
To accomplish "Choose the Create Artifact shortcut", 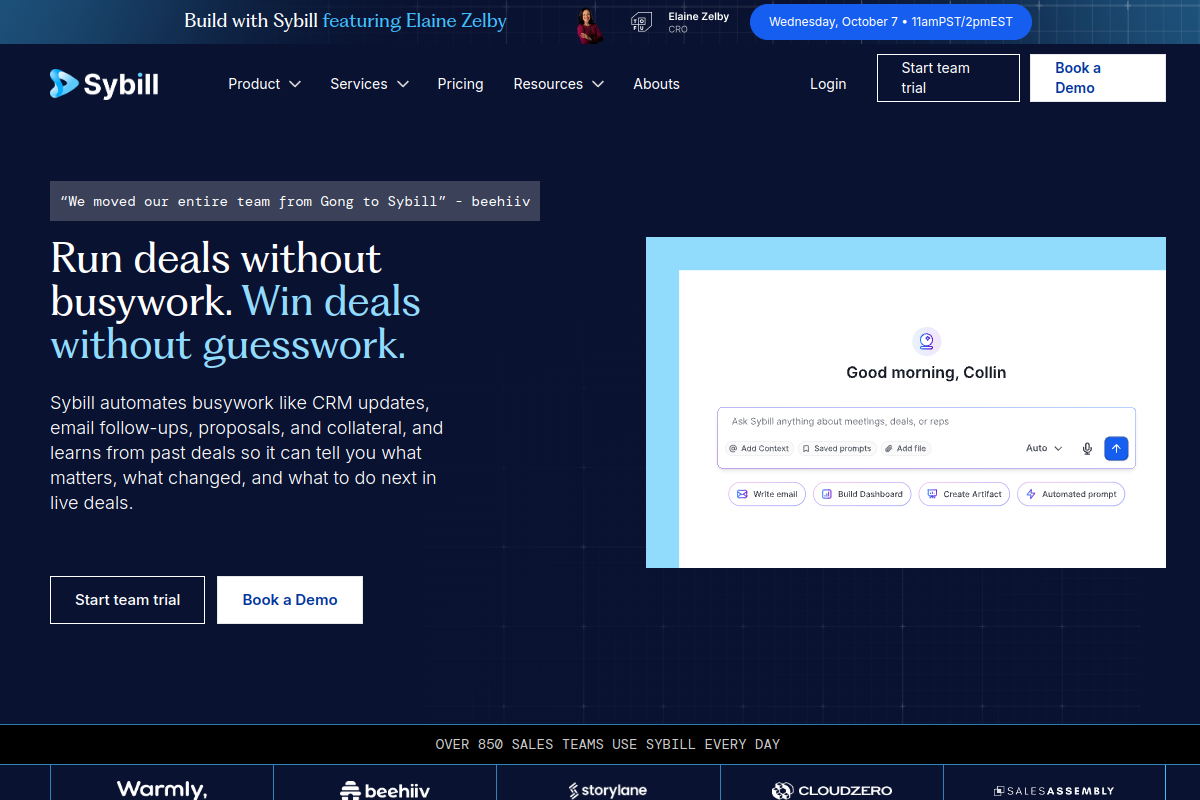I will tap(964, 494).
